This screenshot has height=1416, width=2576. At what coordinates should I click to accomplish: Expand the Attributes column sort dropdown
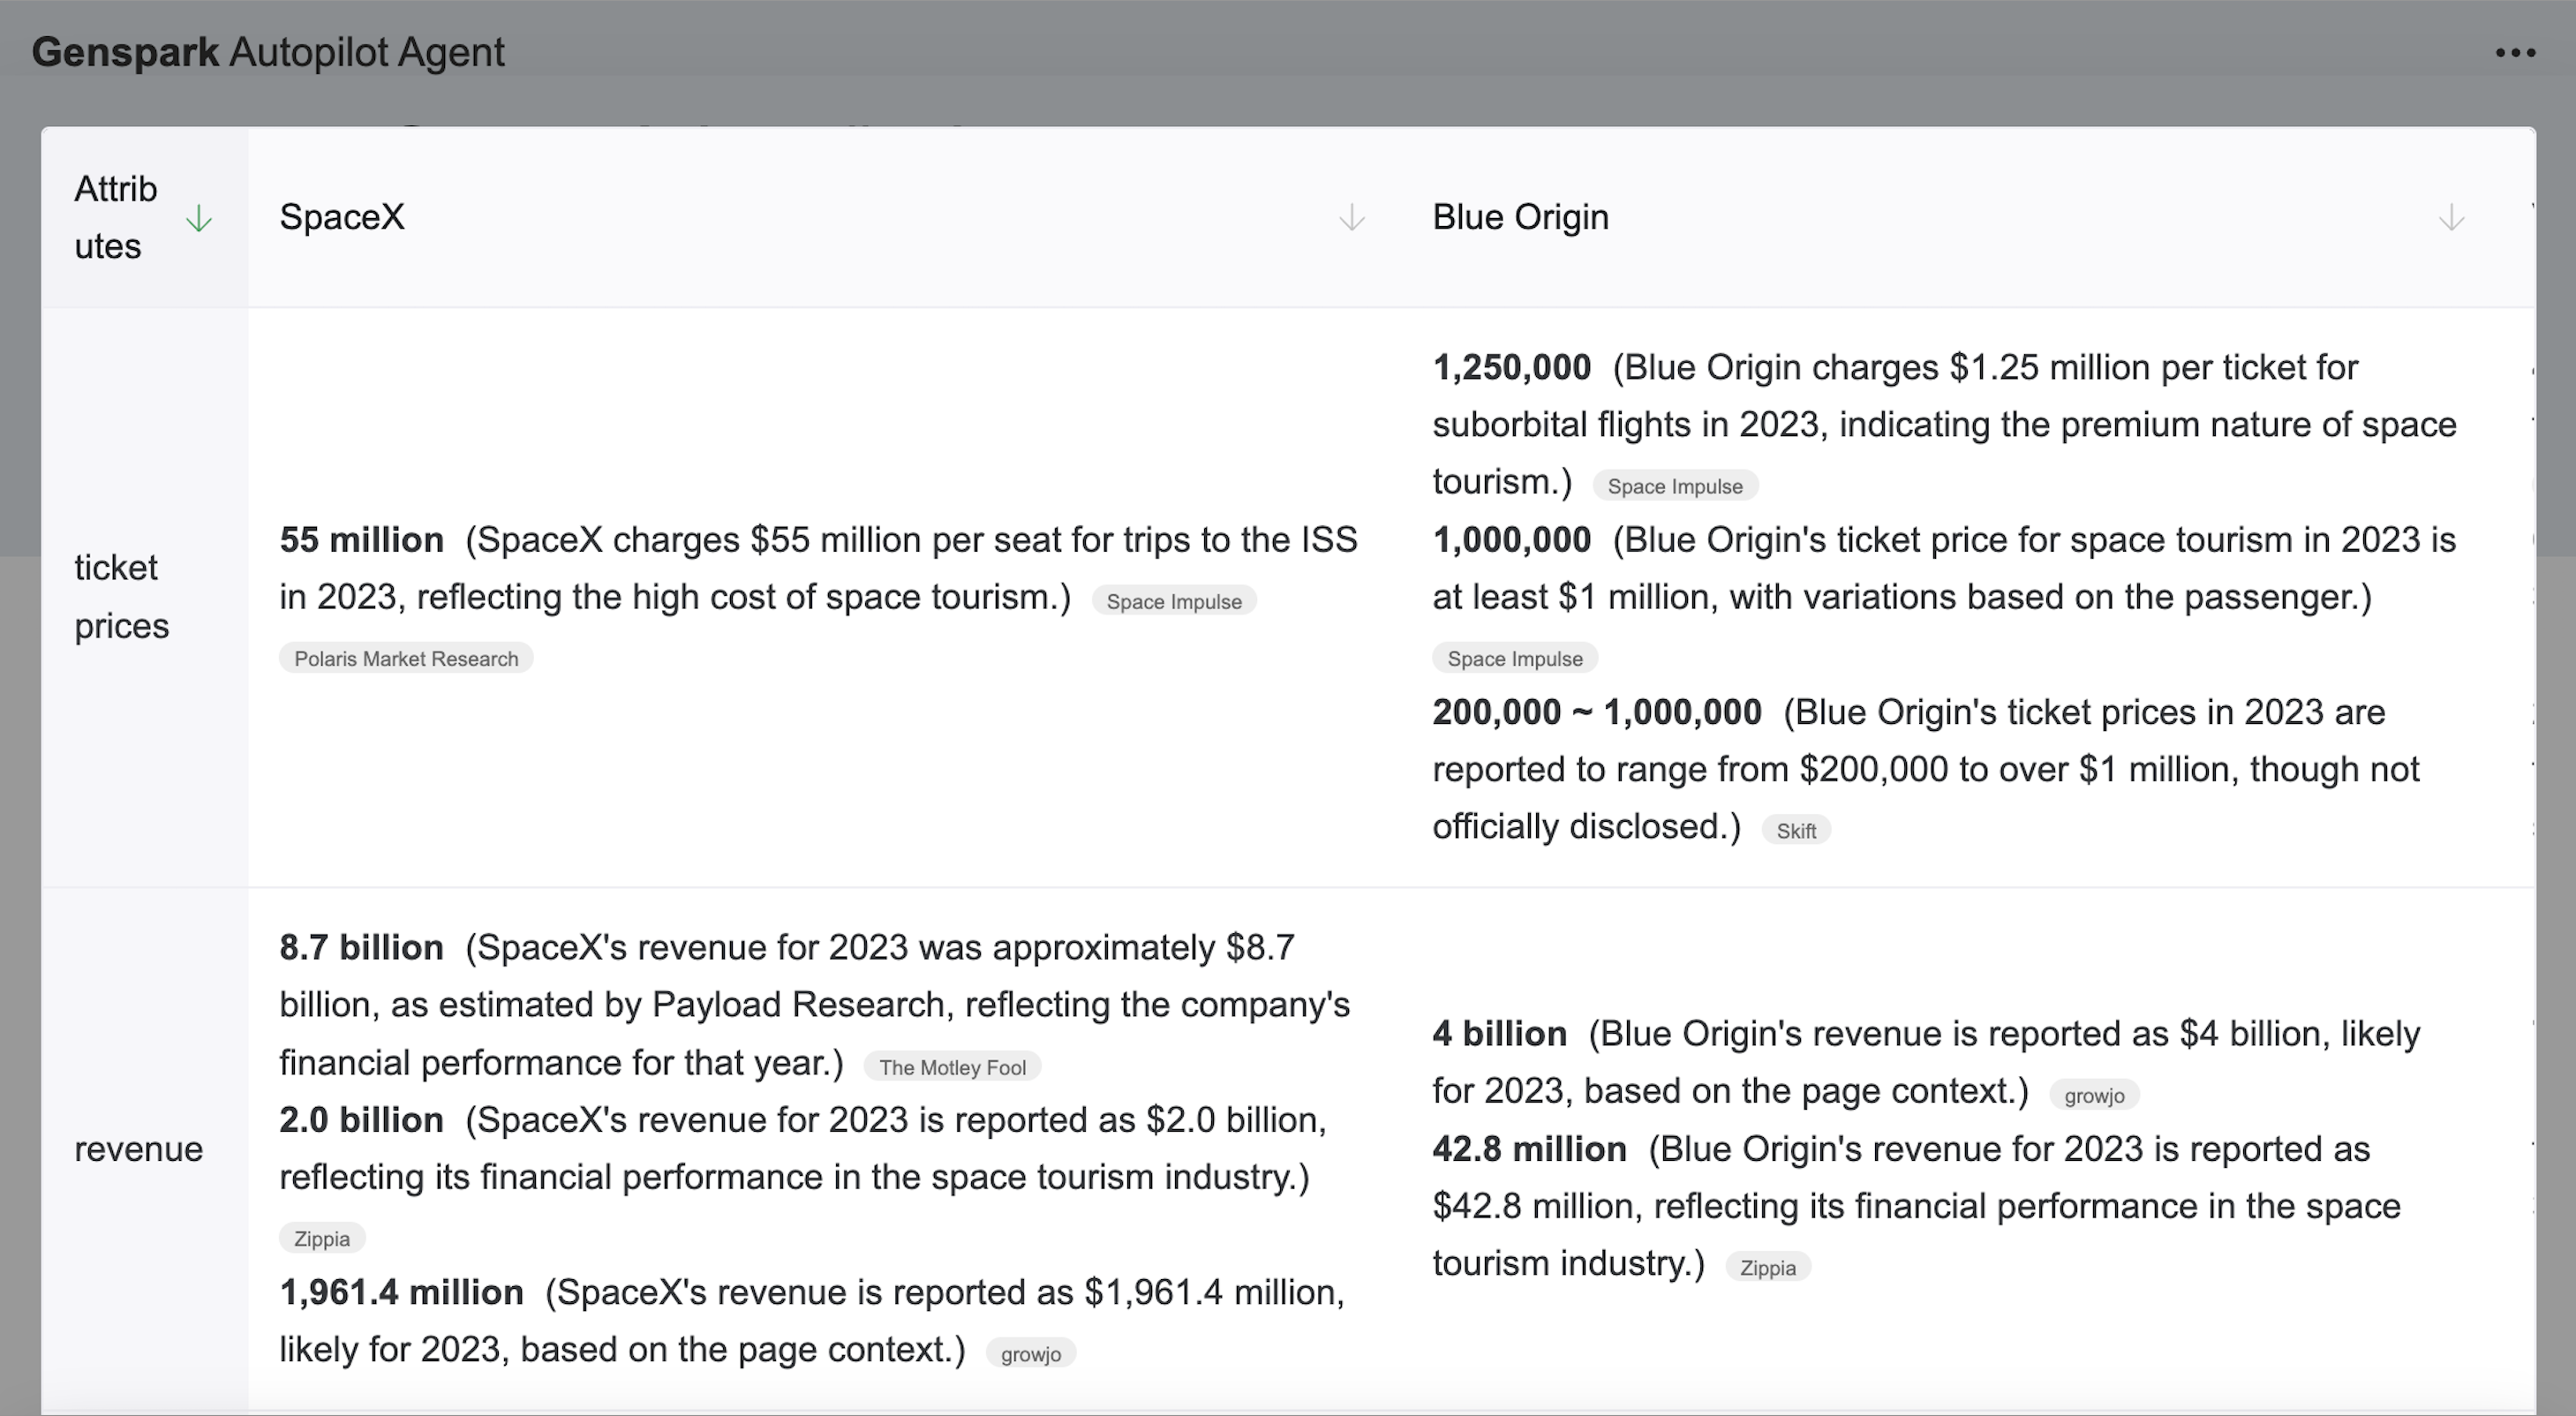pos(197,222)
